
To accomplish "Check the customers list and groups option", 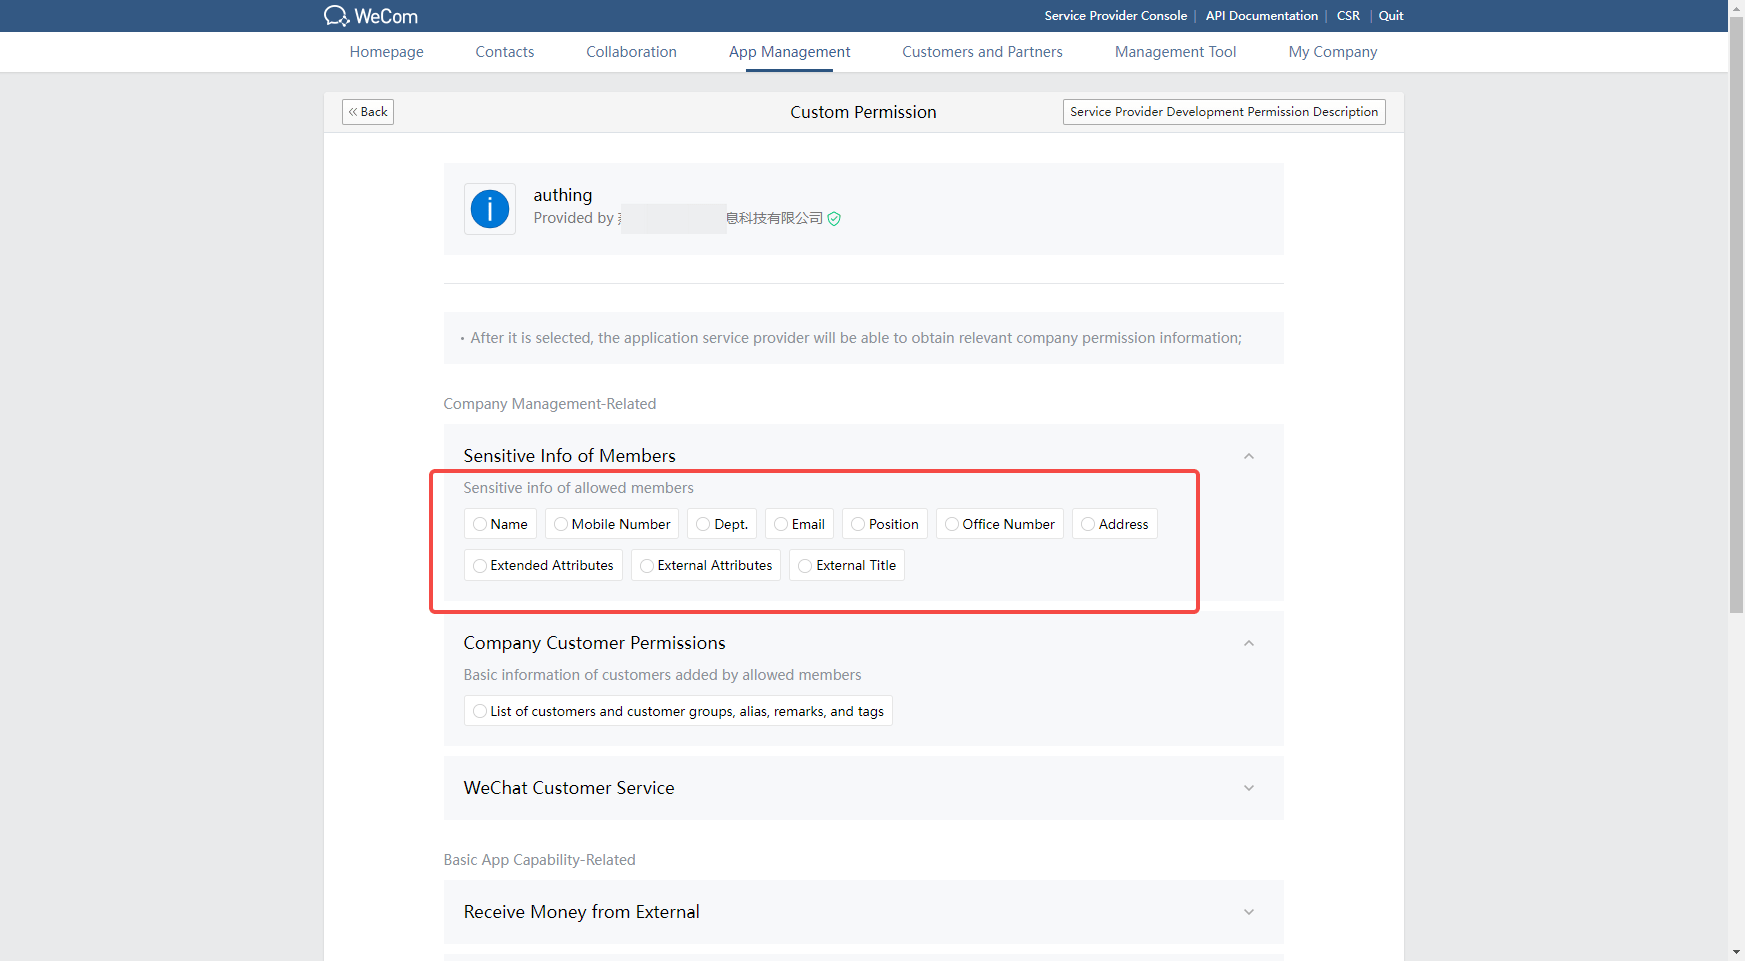I will pyautogui.click(x=480, y=711).
